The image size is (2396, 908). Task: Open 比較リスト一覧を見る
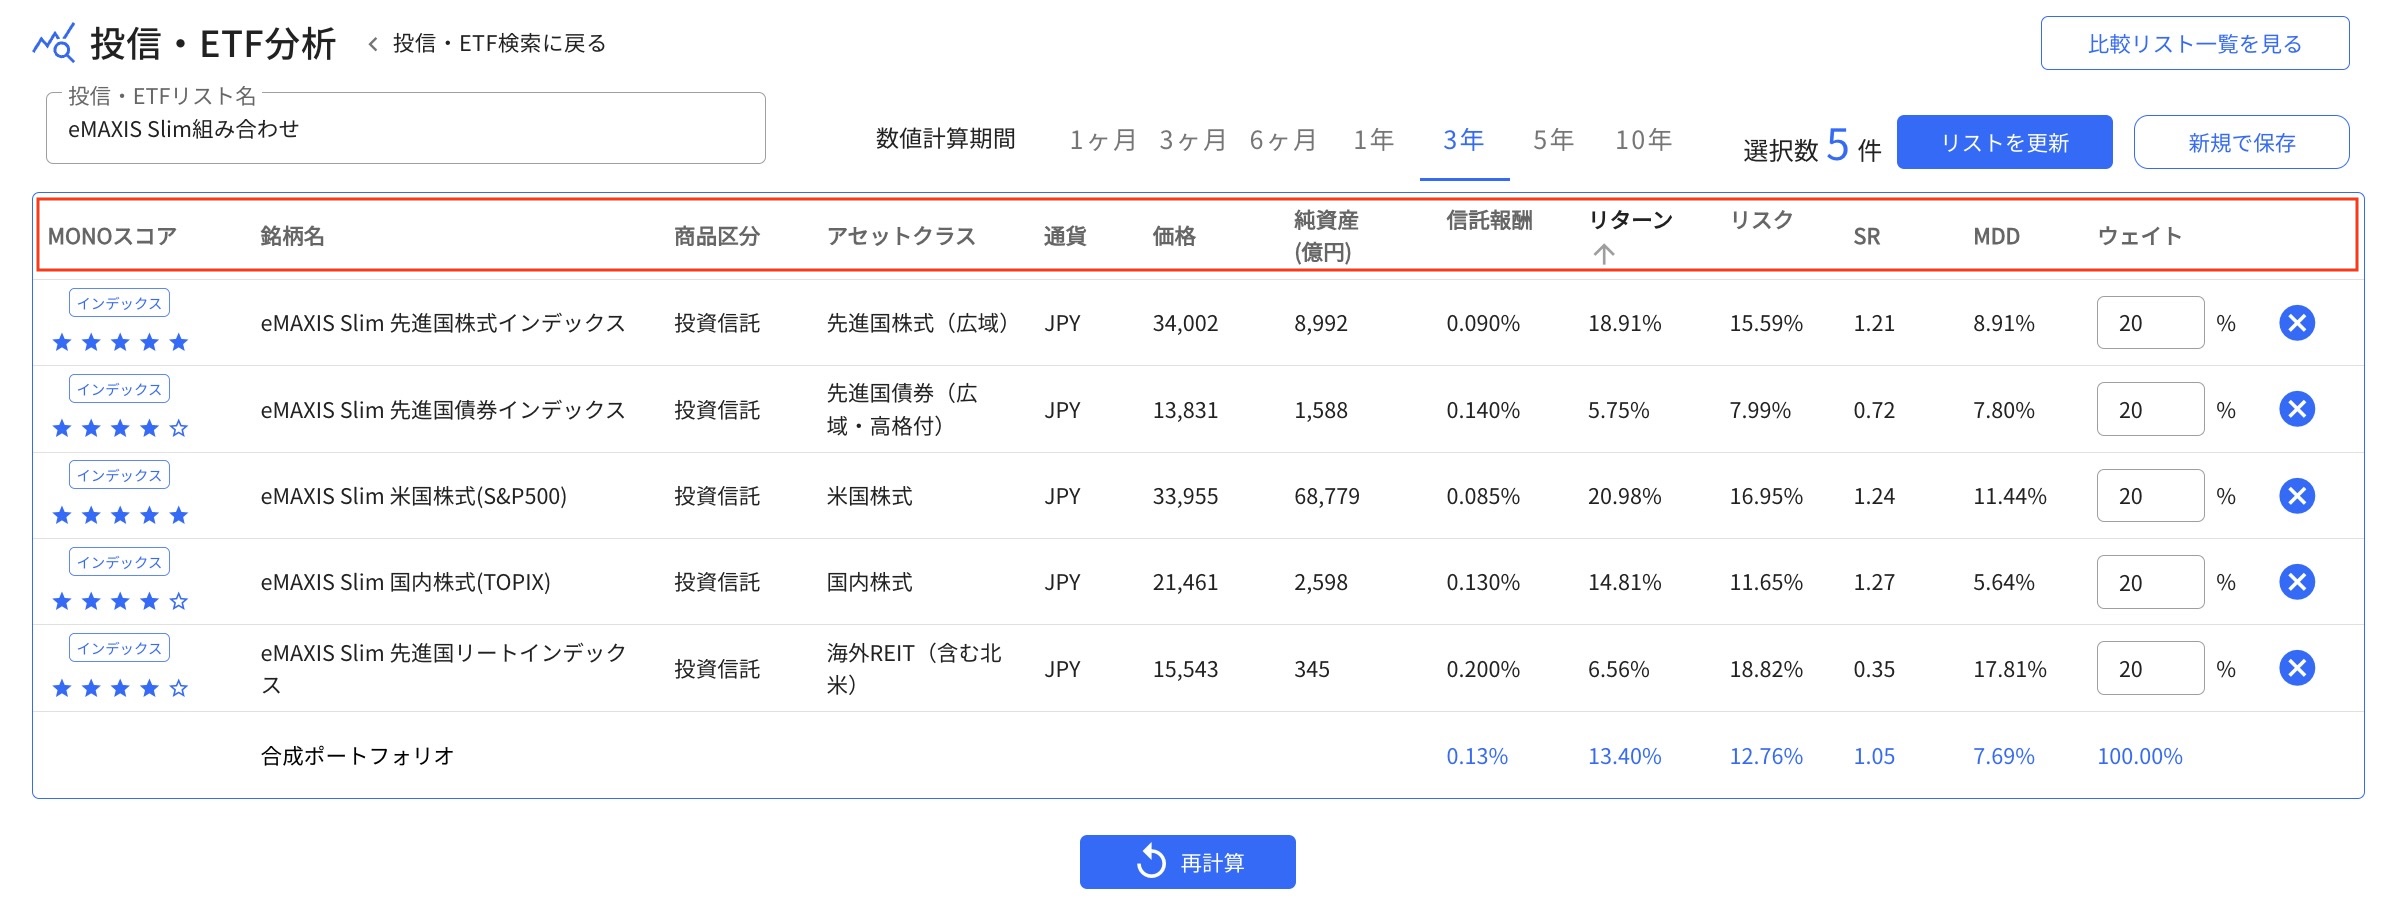tap(2195, 44)
